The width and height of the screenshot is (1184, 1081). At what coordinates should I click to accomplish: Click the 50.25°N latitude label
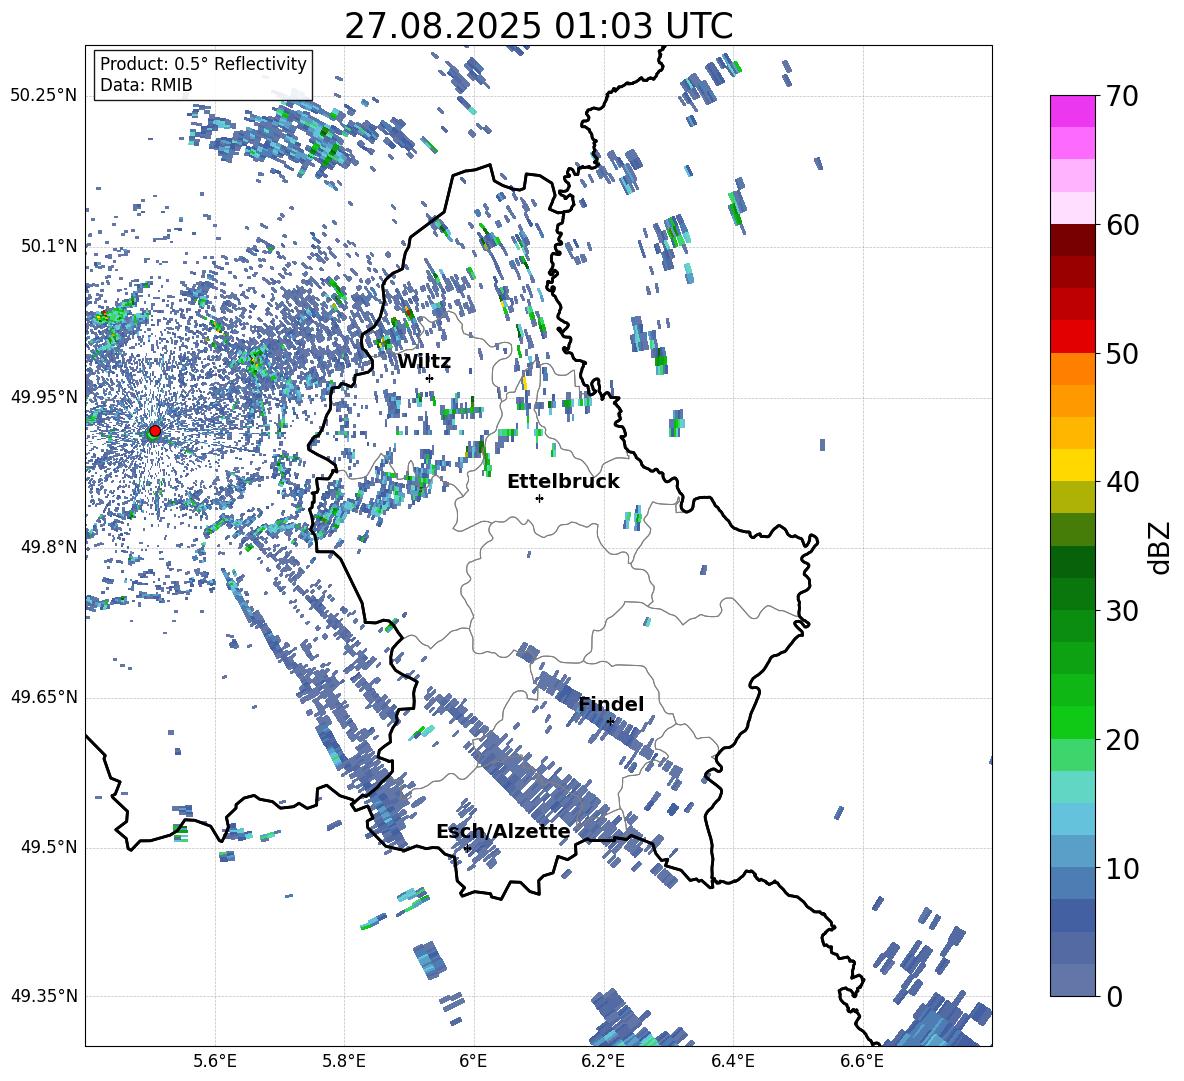(44, 96)
